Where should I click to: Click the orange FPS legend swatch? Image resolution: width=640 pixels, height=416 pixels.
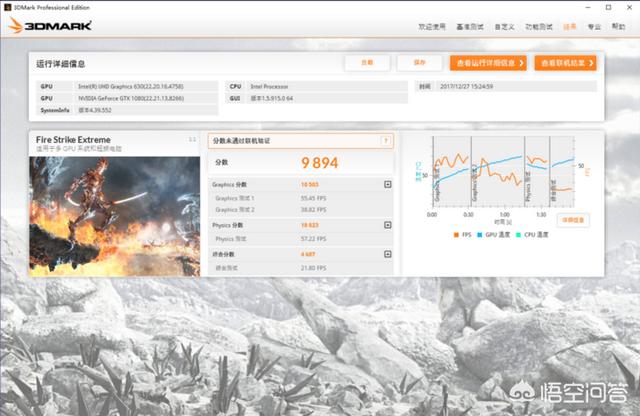[456, 235]
